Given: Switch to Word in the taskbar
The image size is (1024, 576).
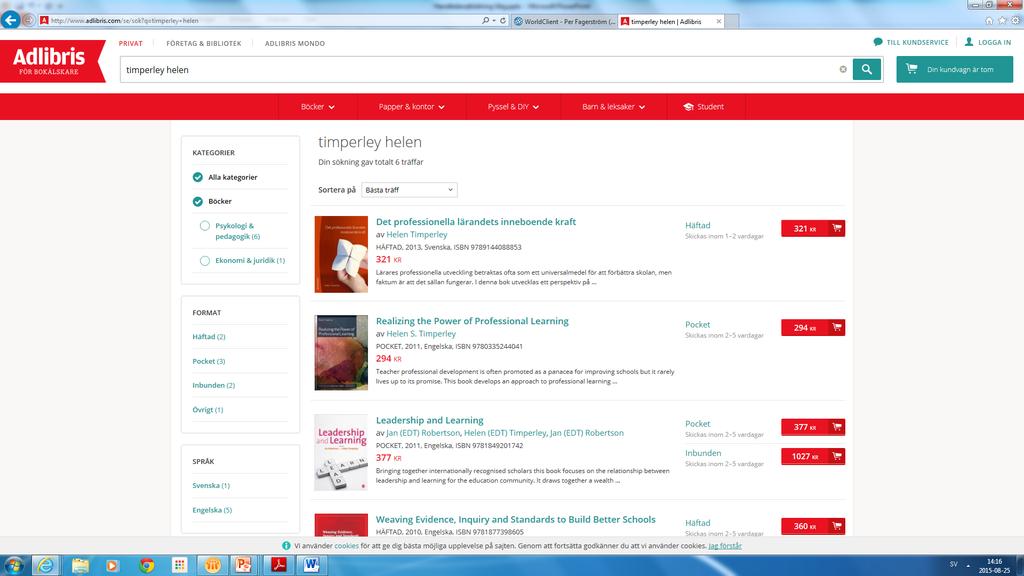Looking at the screenshot, I should click(x=312, y=565).
